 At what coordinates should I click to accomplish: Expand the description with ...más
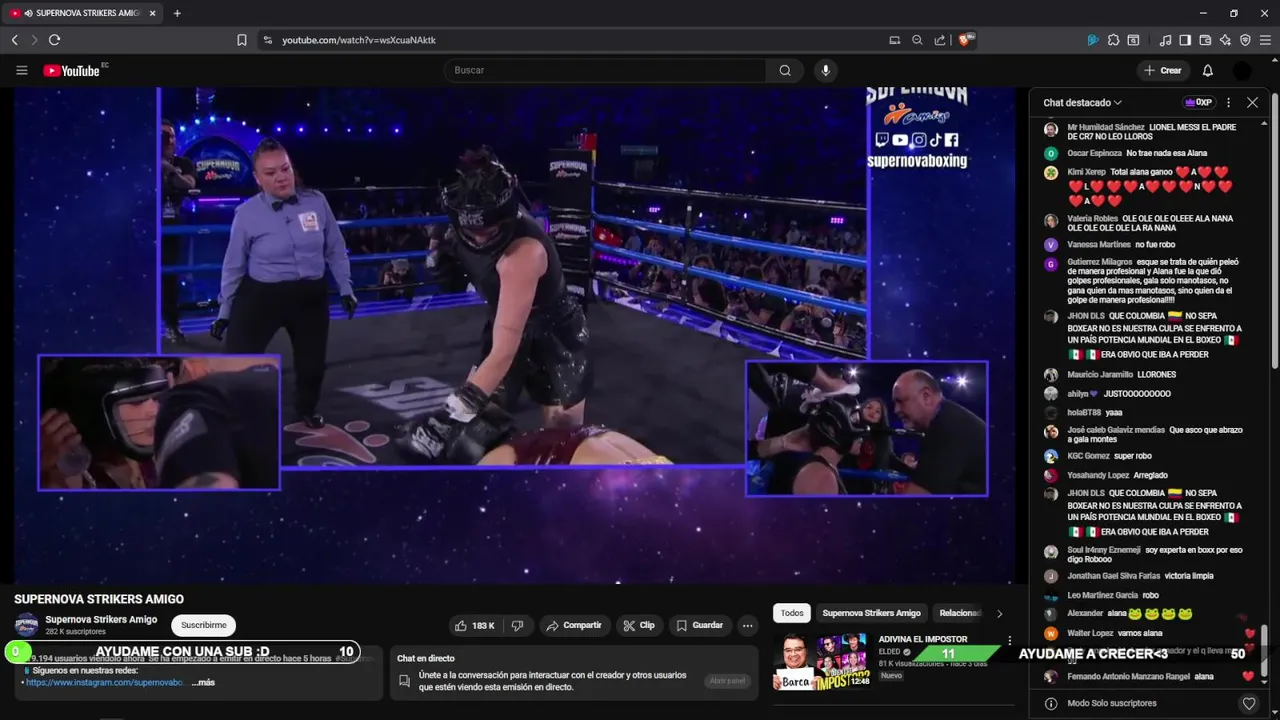pyautogui.click(x=203, y=682)
